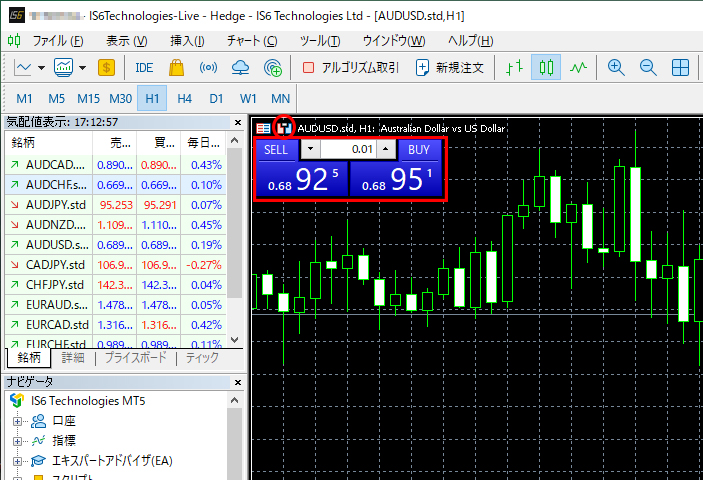Close the ナビゲータ panel
703x480 pixels.
coord(238,382)
